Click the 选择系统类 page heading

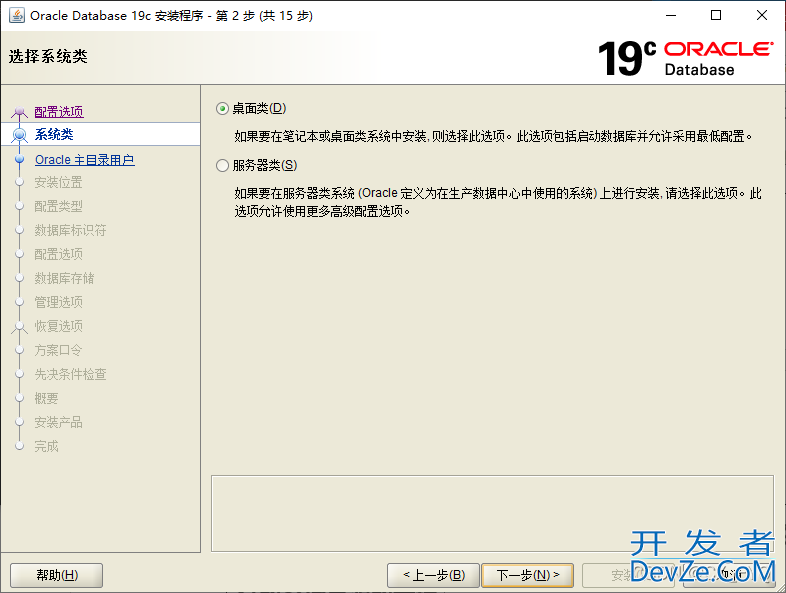(48, 56)
